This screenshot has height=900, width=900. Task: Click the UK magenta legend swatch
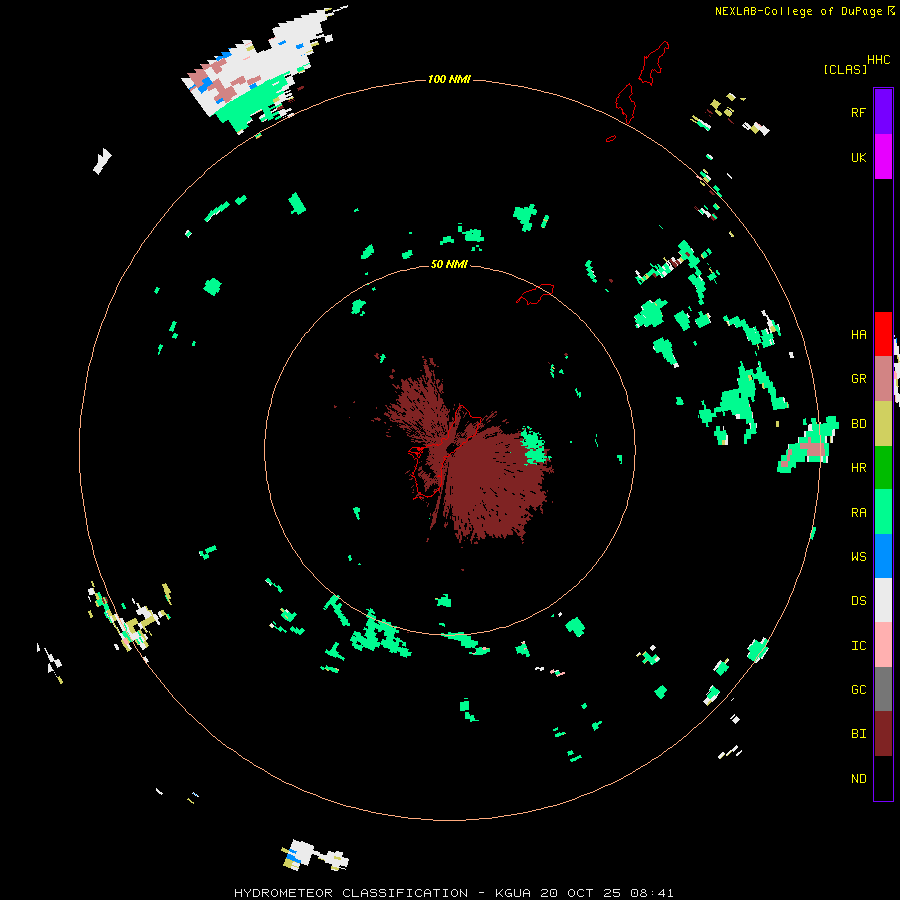[883, 156]
